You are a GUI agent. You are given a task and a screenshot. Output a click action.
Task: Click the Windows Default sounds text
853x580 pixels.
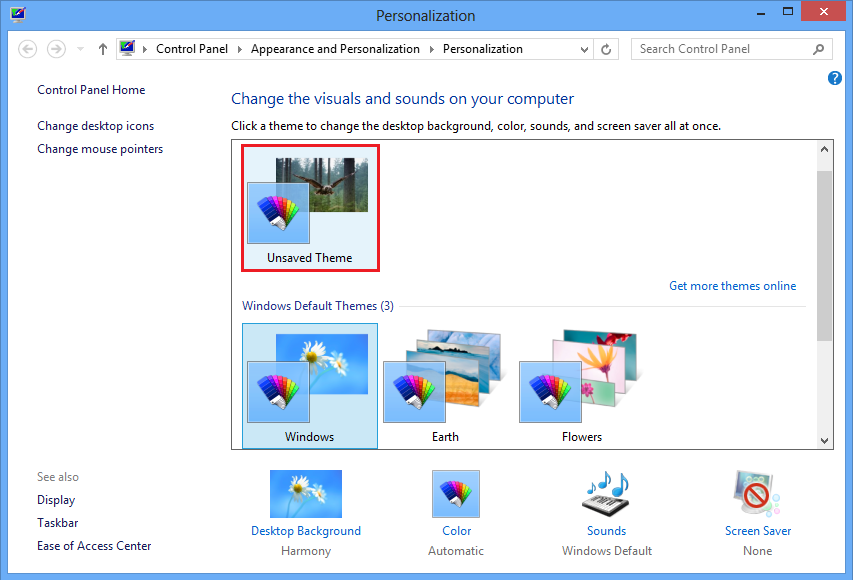point(607,551)
